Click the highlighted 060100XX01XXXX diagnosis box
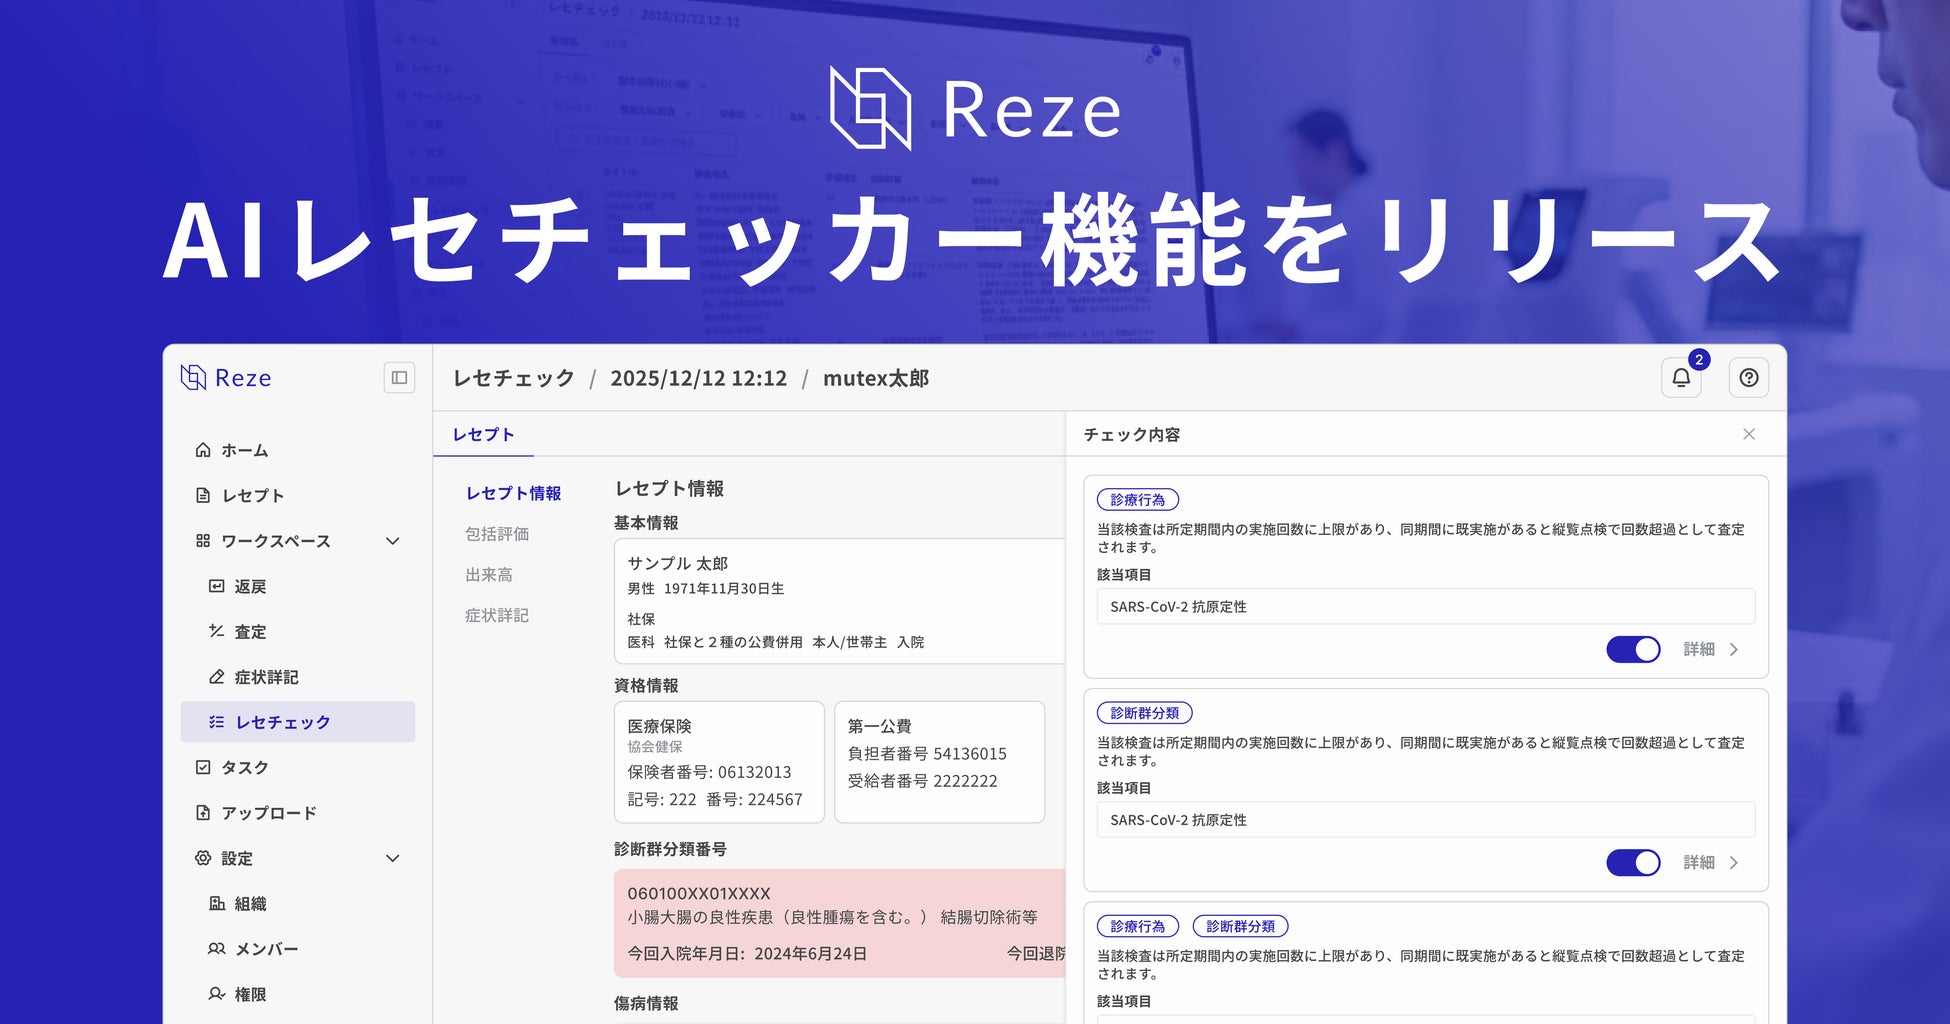 (839, 923)
